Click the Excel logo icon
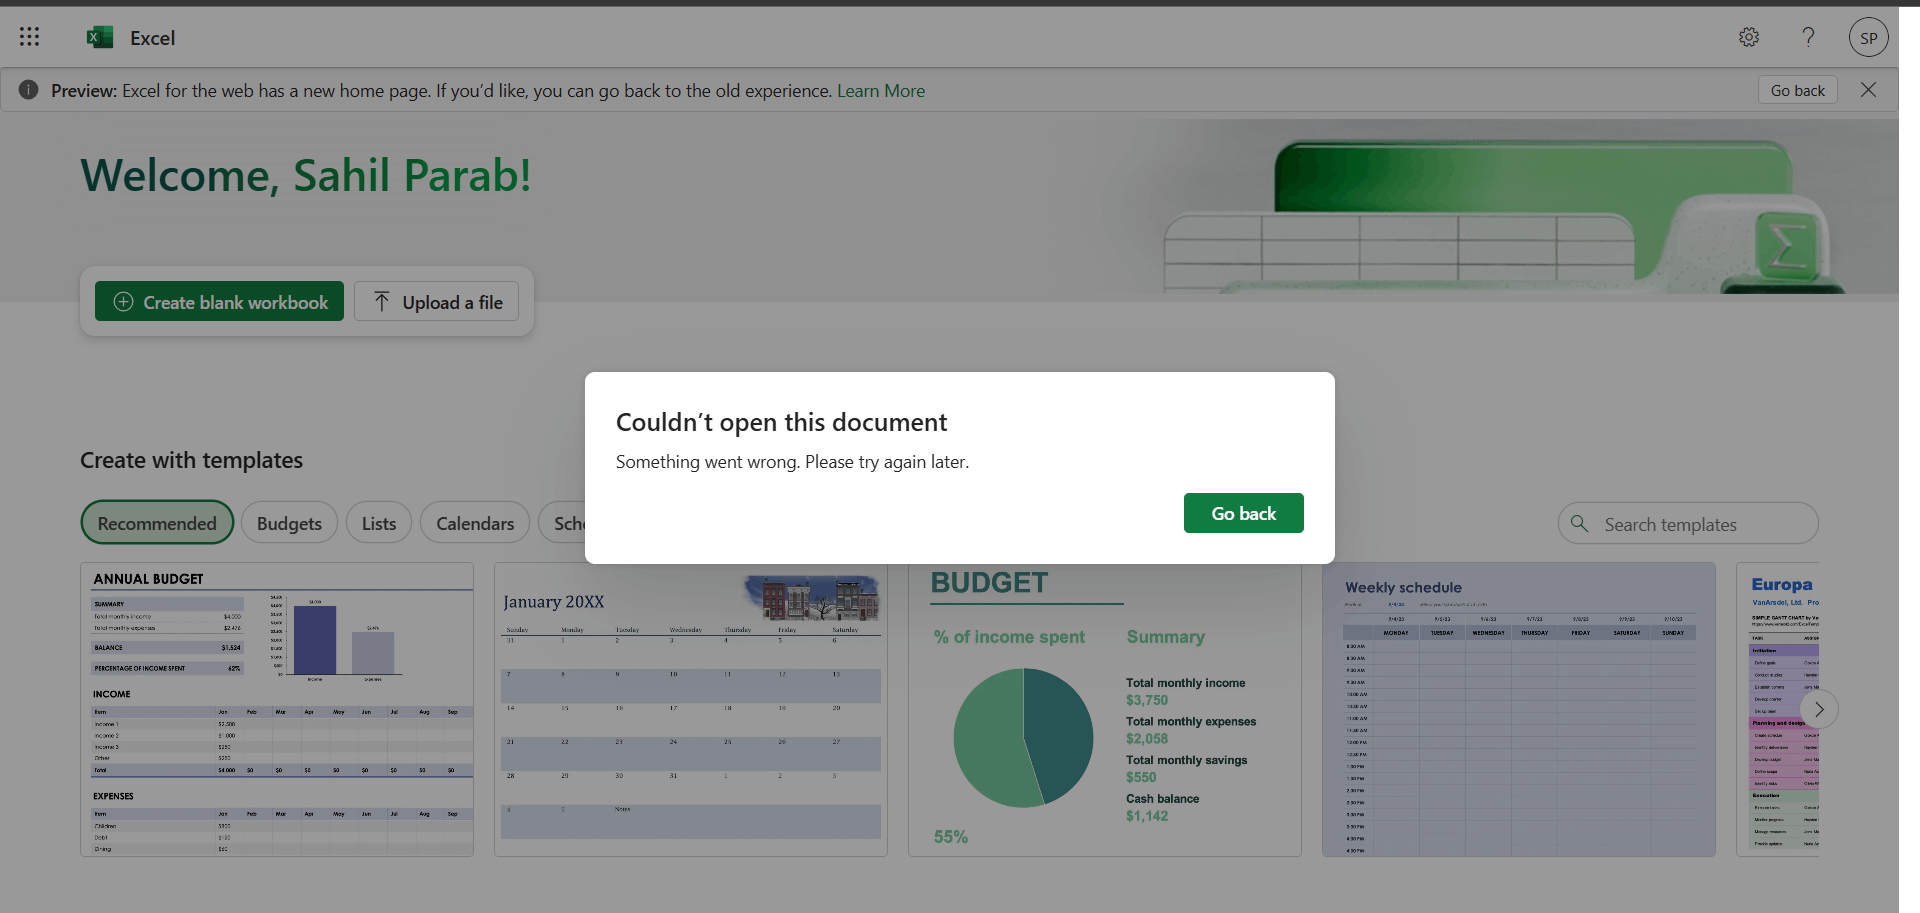Screen dimensions: 1920x913 coord(100,37)
